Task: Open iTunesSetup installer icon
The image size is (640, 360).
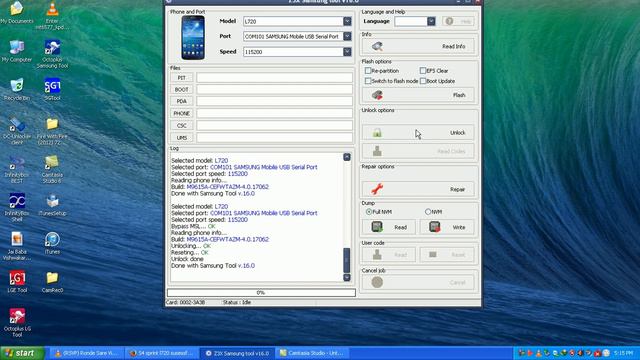Action: [x=52, y=205]
